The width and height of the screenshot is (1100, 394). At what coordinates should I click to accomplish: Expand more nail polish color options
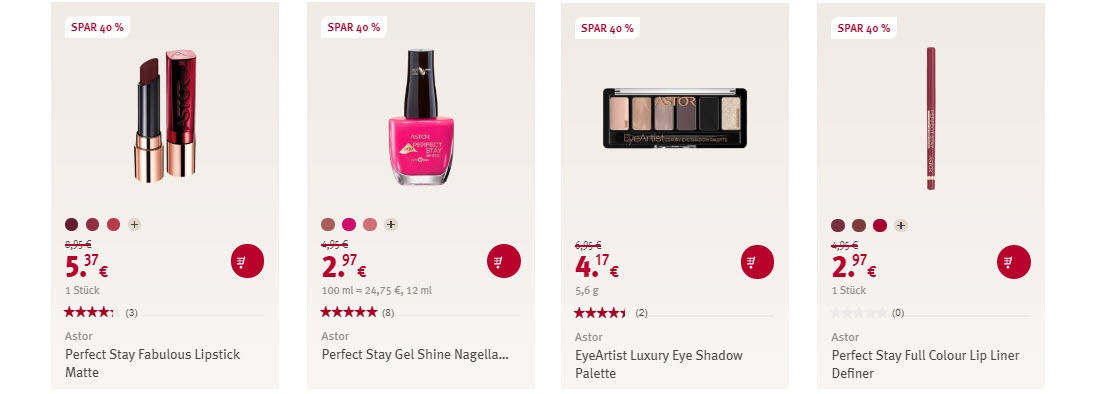coord(391,224)
